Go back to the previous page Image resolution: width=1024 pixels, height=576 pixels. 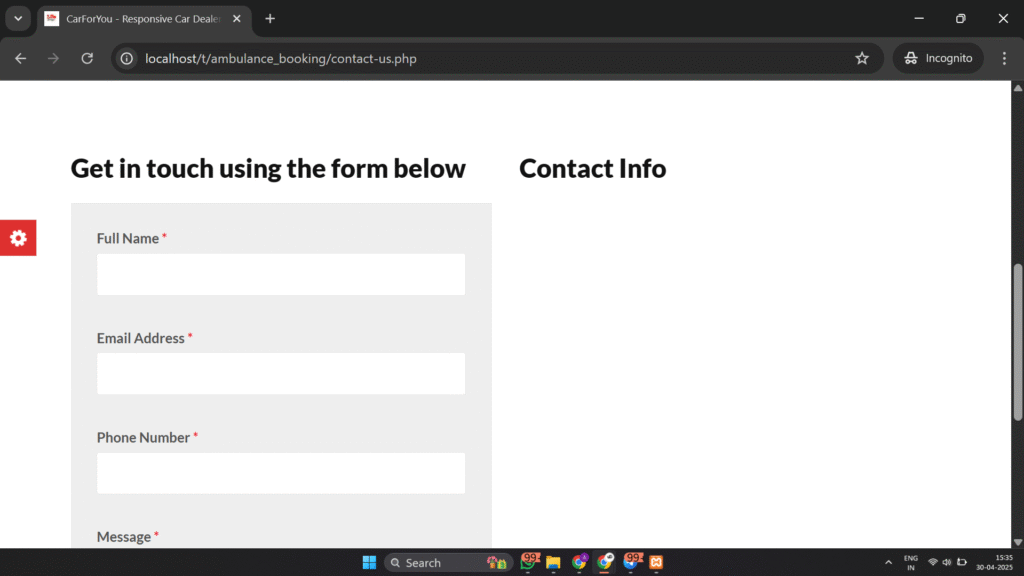pyautogui.click(x=21, y=58)
